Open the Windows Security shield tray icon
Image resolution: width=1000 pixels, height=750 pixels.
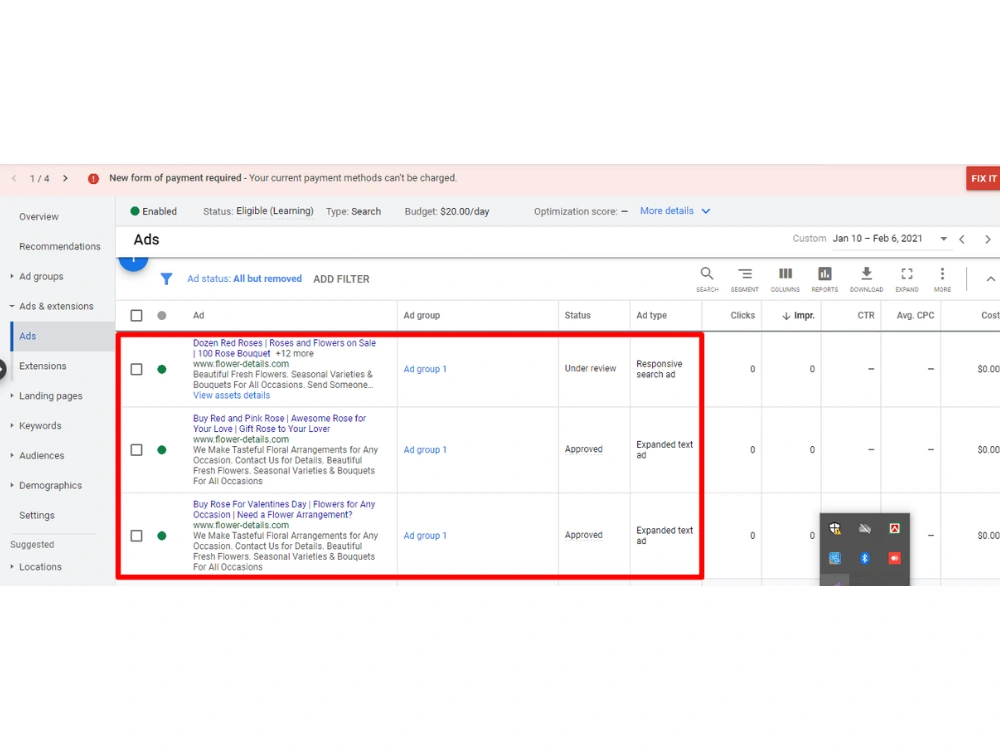pos(835,528)
